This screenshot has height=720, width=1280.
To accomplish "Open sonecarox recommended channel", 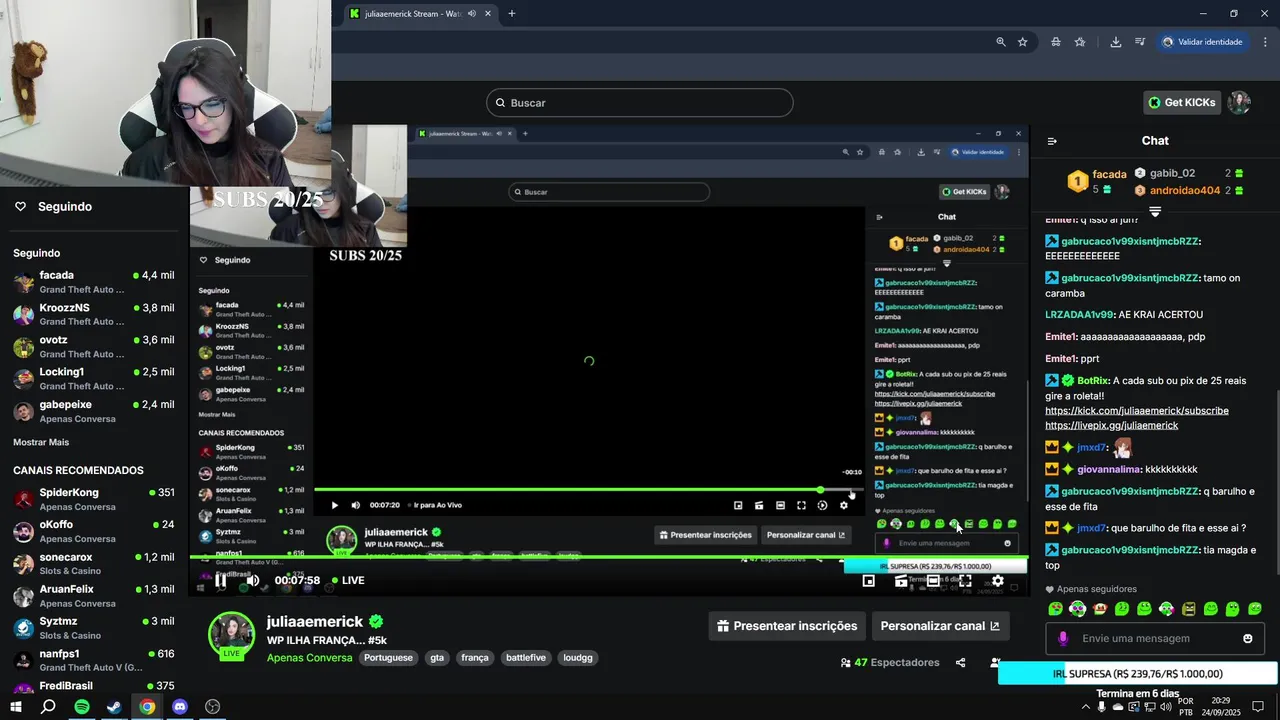I will click(x=95, y=564).
